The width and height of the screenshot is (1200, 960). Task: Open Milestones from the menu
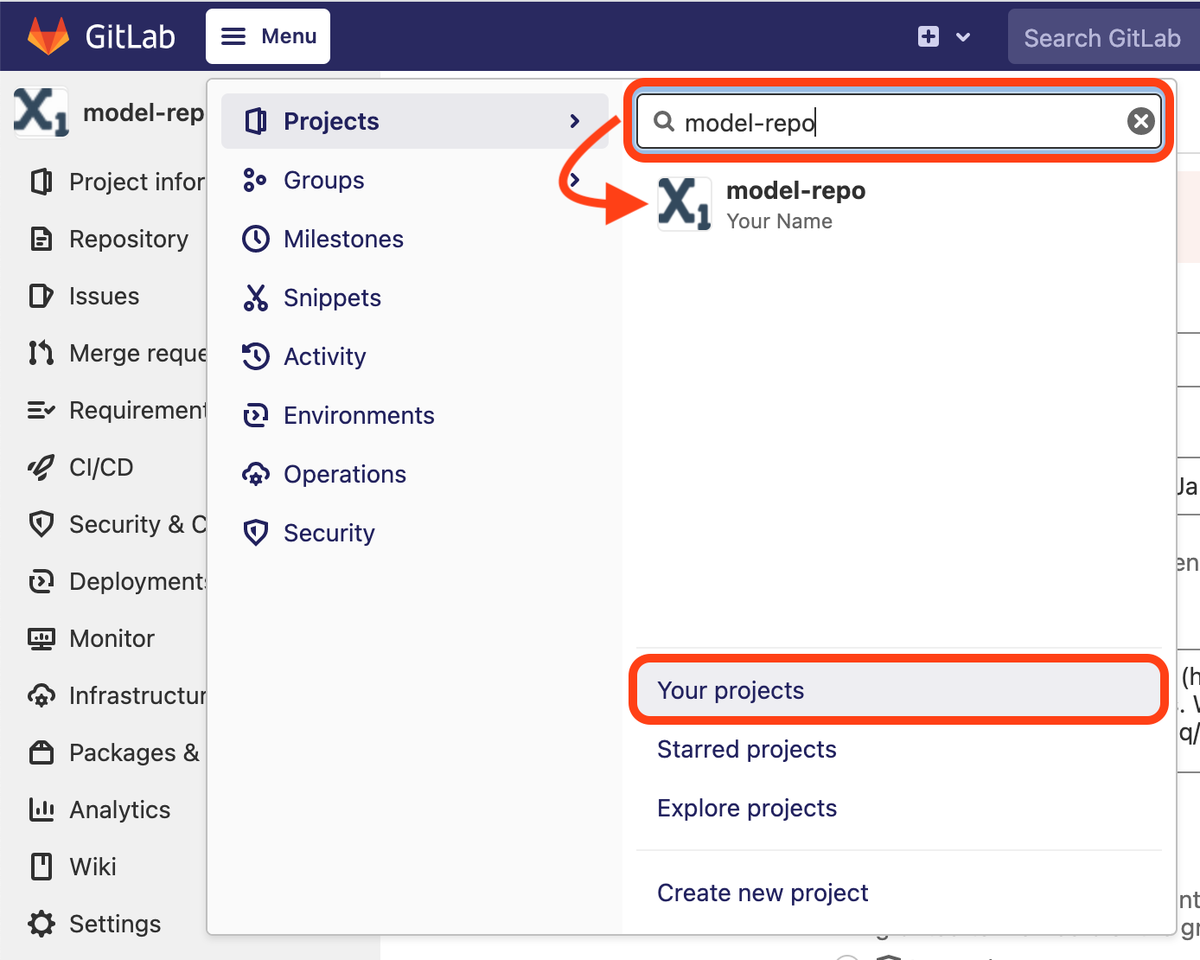tap(343, 239)
